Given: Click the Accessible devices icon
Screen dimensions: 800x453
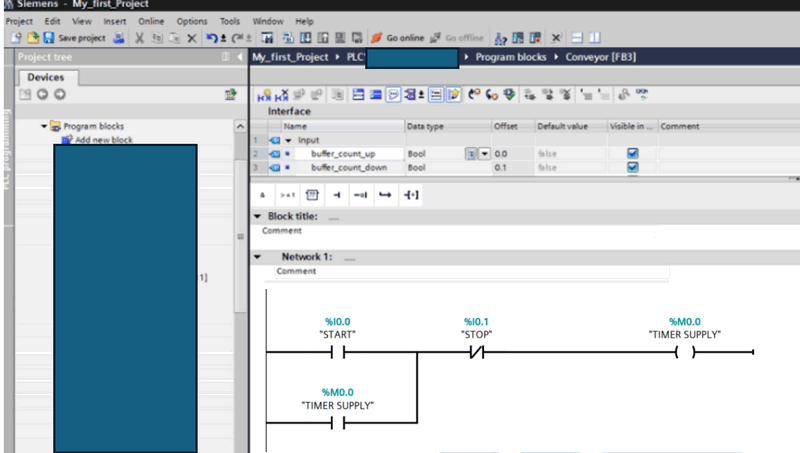Looking at the screenshot, I should coord(501,38).
